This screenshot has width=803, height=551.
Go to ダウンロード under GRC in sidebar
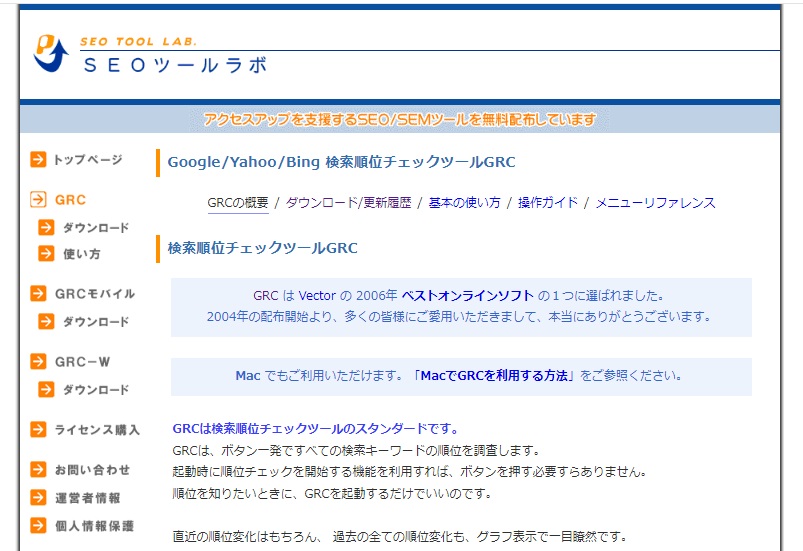pyautogui.click(x=96, y=228)
